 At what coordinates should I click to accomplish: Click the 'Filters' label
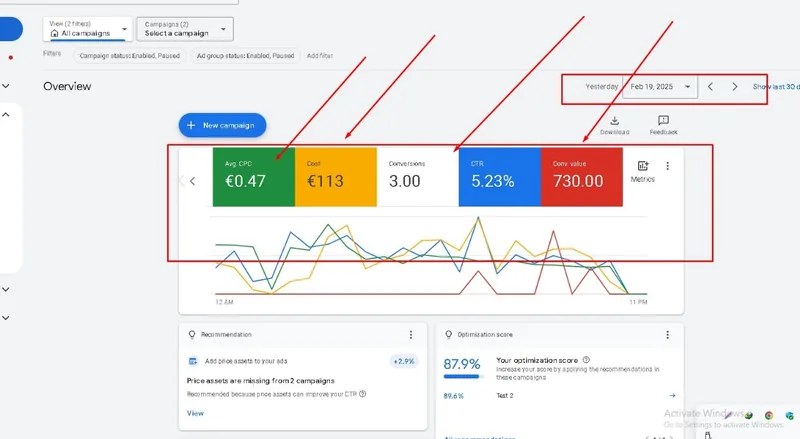[52, 53]
